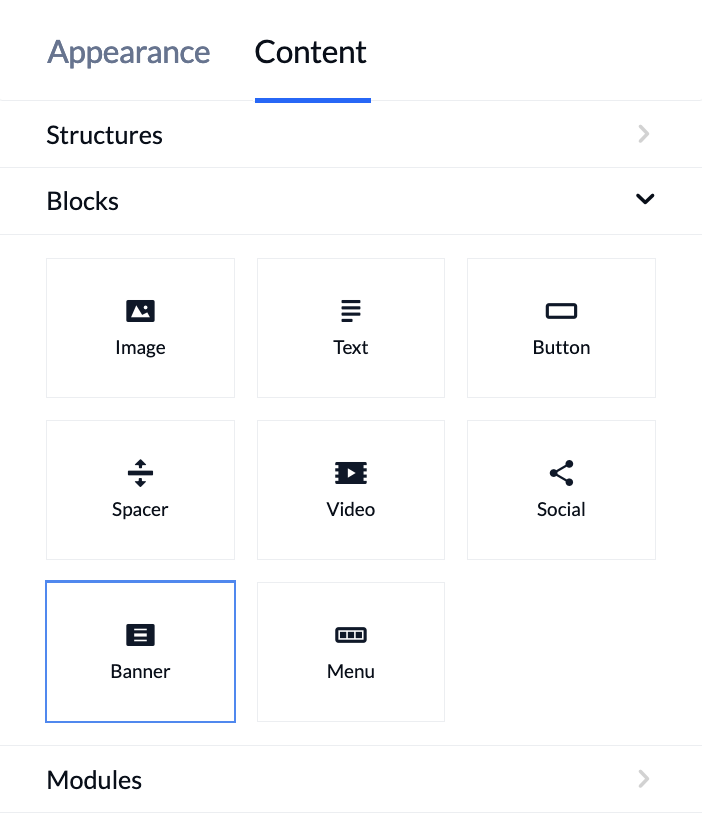This screenshot has height=840, width=702.
Task: Pick the Text block icon
Action: coord(351,311)
